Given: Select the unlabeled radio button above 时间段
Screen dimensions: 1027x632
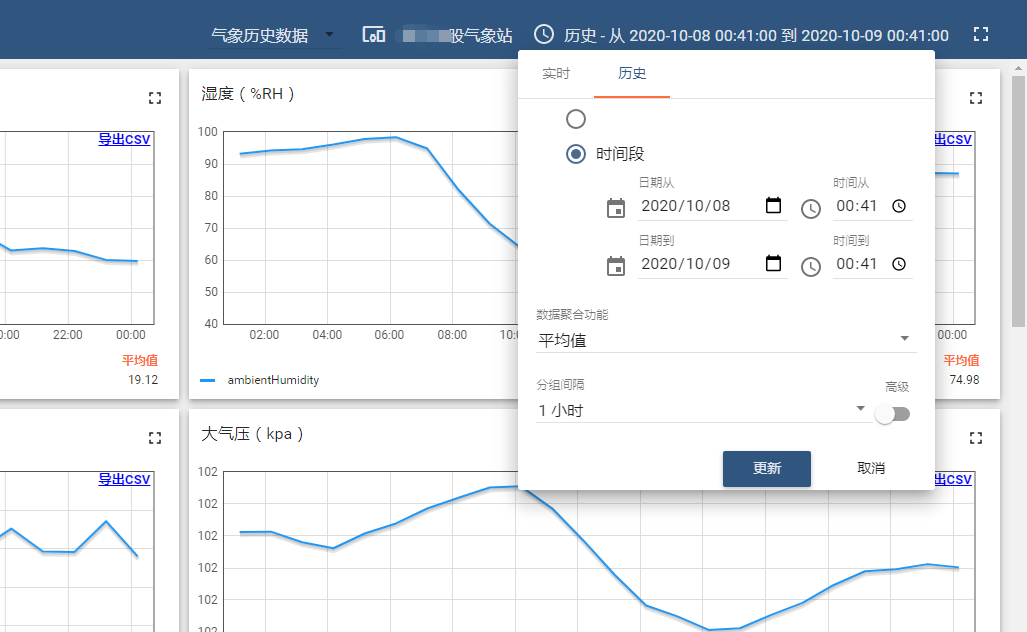Looking at the screenshot, I should pos(576,119).
